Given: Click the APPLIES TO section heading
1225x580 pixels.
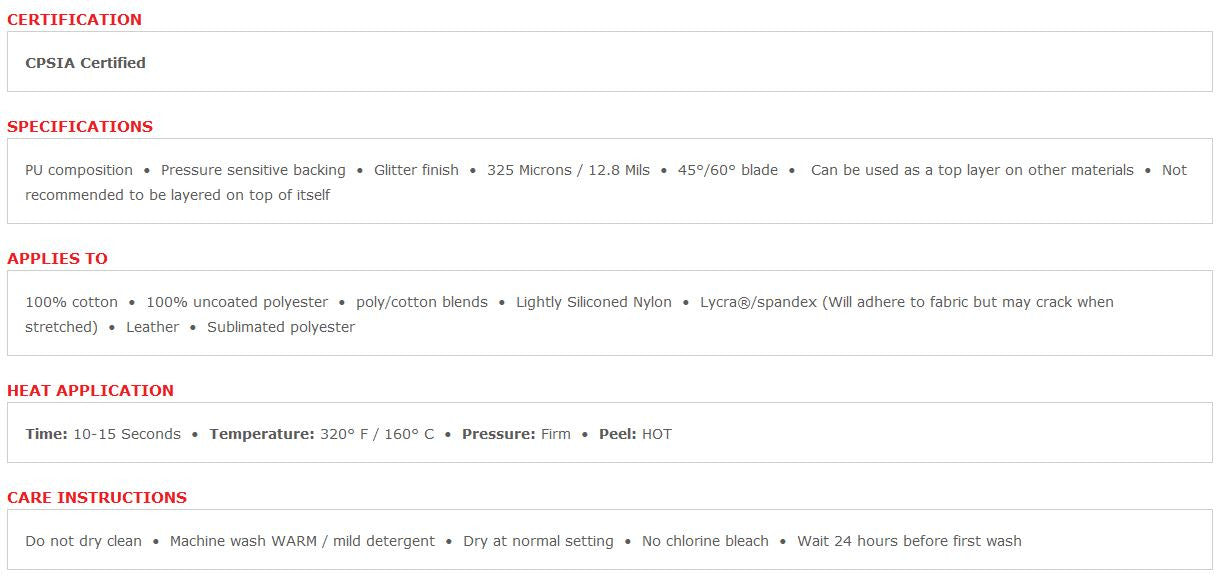Looking at the screenshot, I should tap(57, 259).
